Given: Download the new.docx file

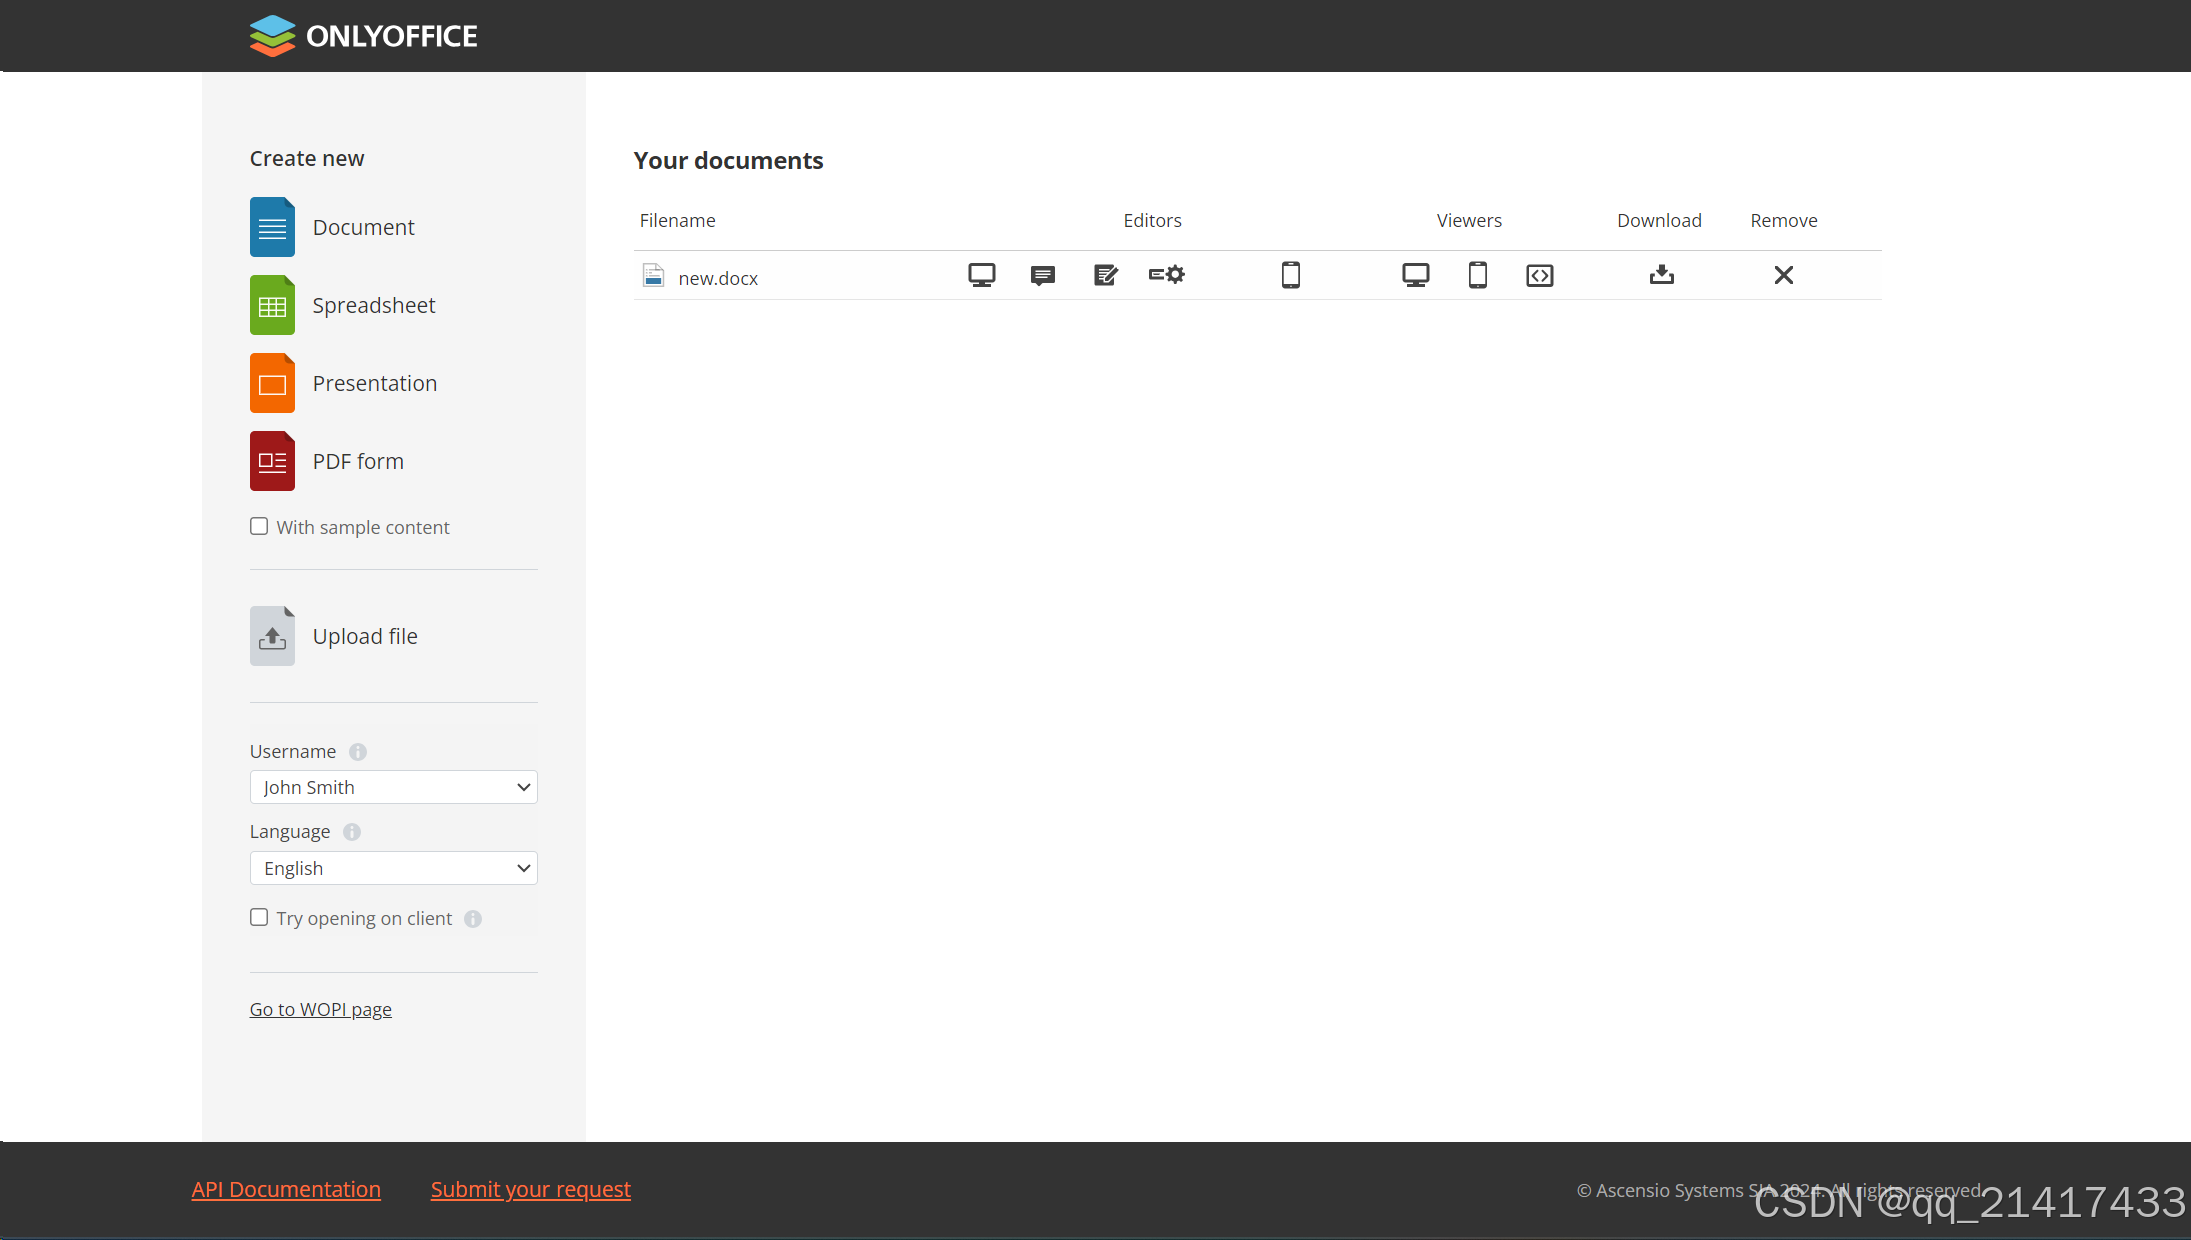Looking at the screenshot, I should (1661, 275).
